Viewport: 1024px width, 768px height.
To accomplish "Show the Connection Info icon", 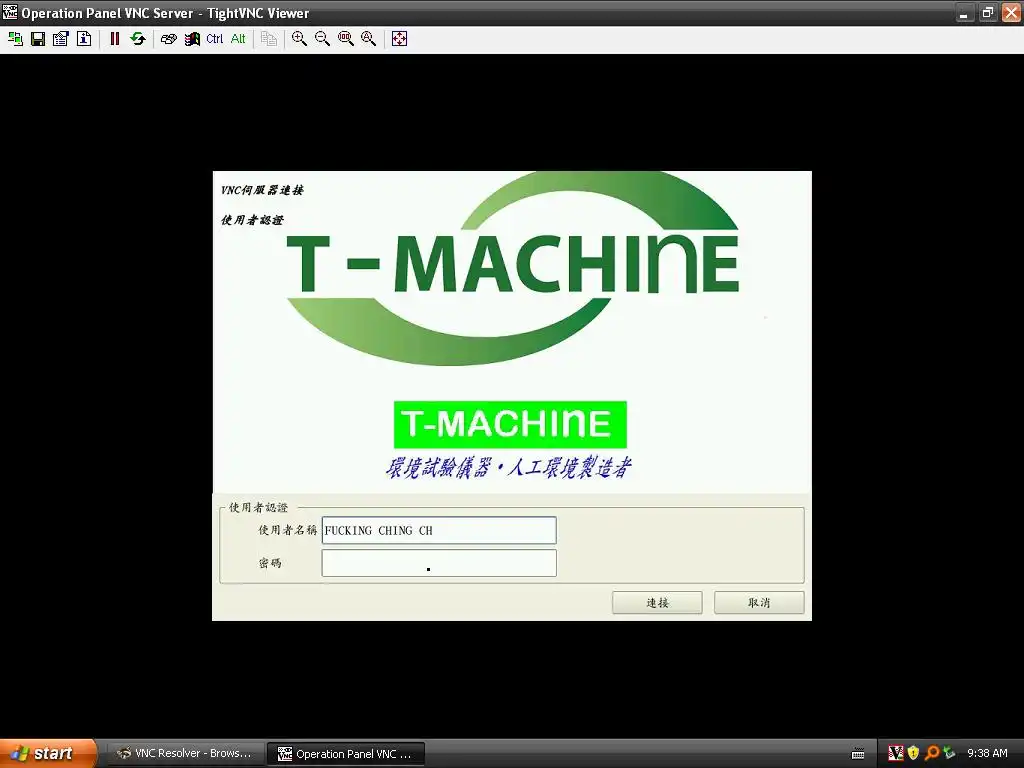I will pyautogui.click(x=84, y=39).
